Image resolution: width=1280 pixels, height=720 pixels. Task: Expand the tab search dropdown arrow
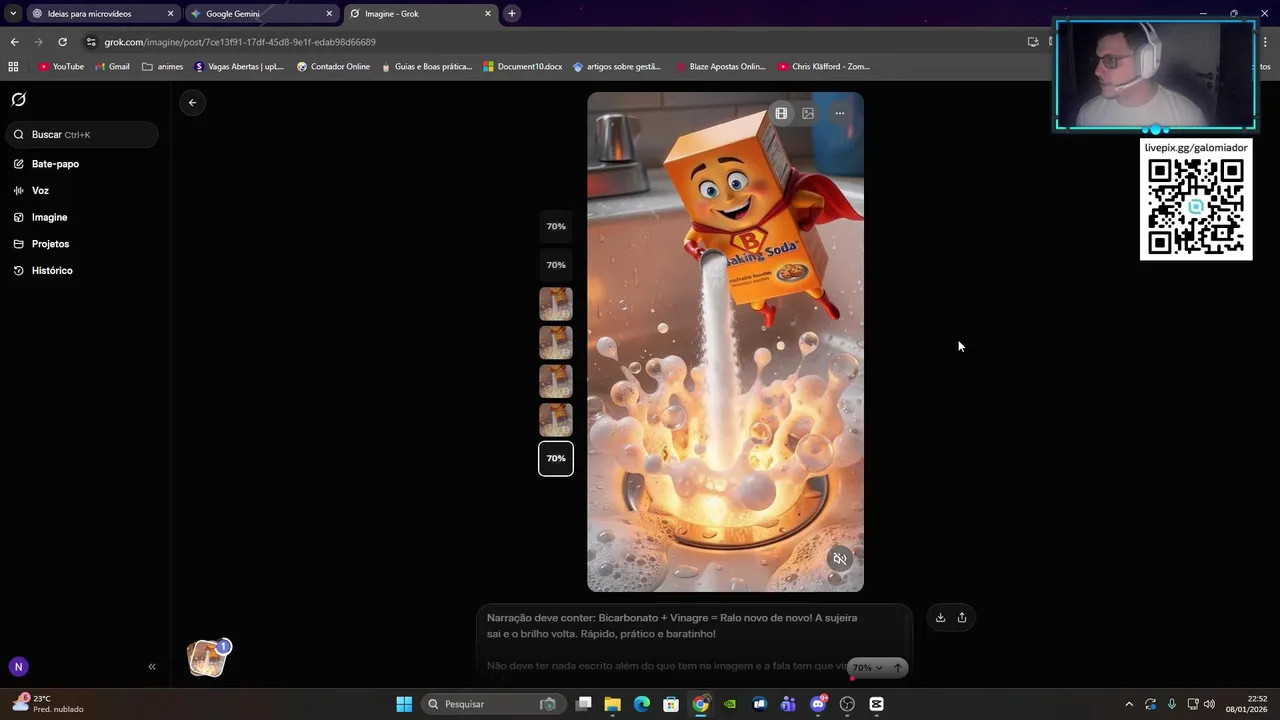click(13, 14)
